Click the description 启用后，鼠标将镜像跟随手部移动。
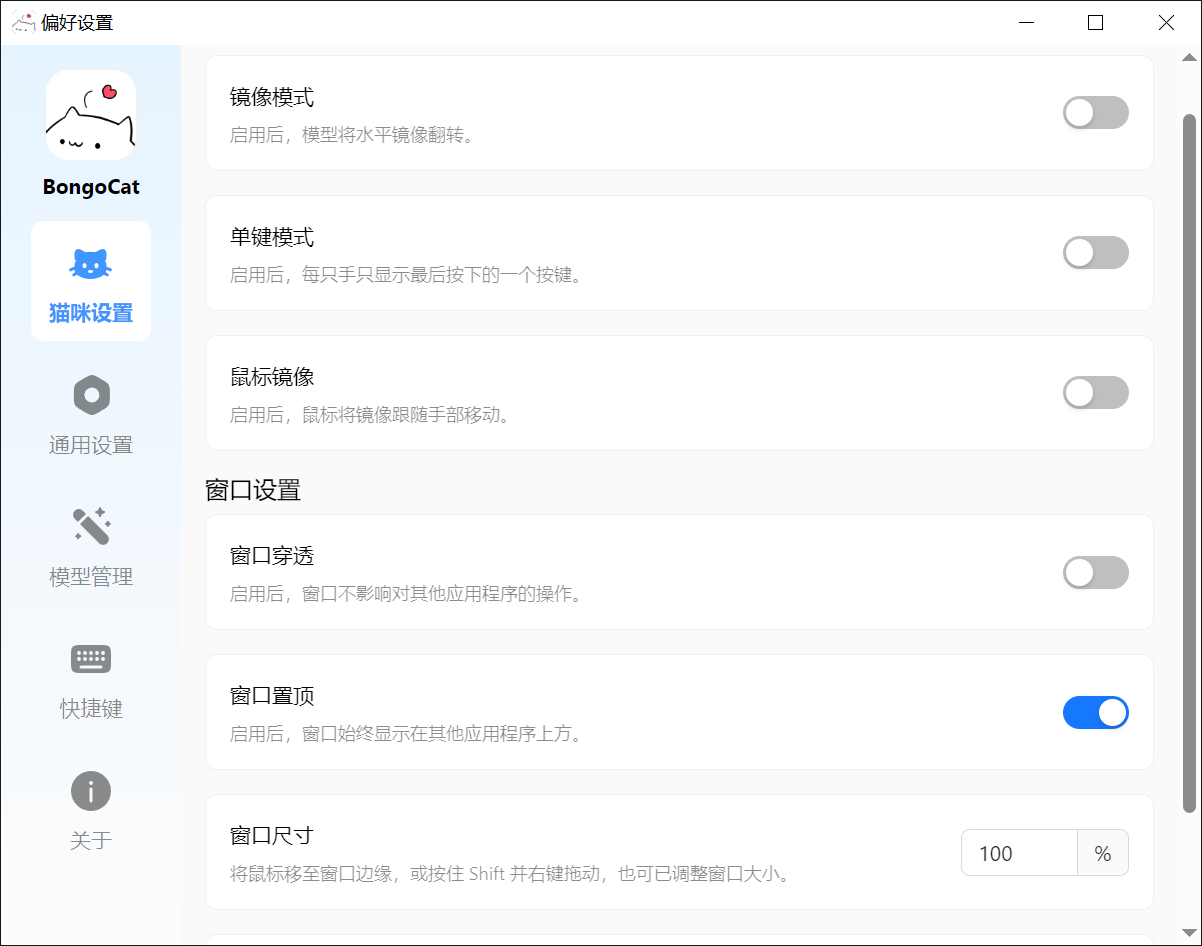Screen dimensions: 1202x946 pos(370,415)
